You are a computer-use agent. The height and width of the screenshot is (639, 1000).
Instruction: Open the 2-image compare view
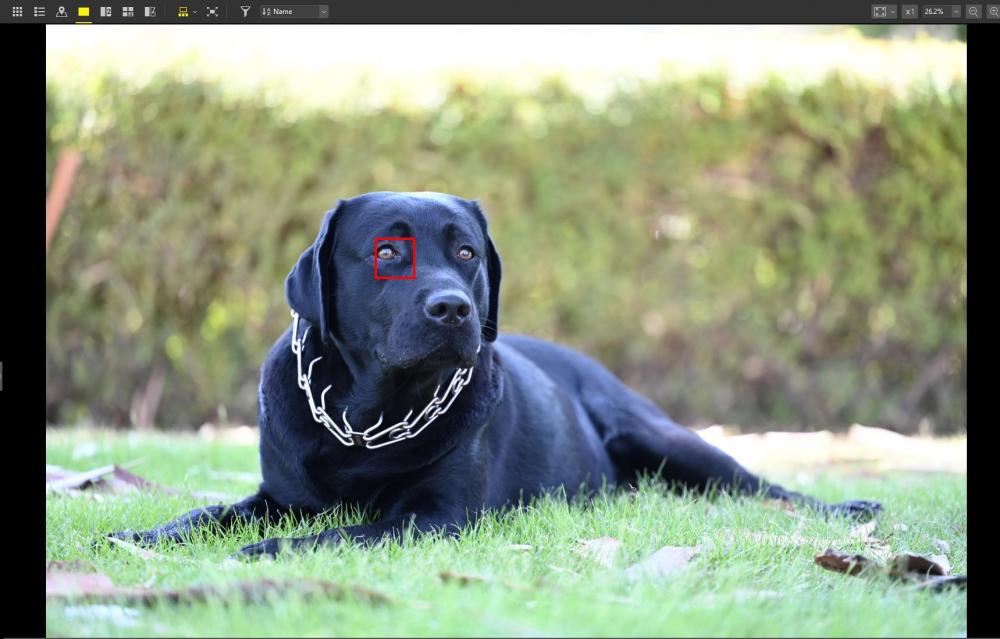pos(106,11)
